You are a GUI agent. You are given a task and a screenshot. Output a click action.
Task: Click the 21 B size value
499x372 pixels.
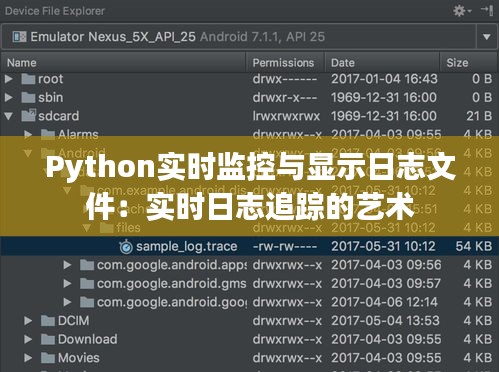coord(479,116)
